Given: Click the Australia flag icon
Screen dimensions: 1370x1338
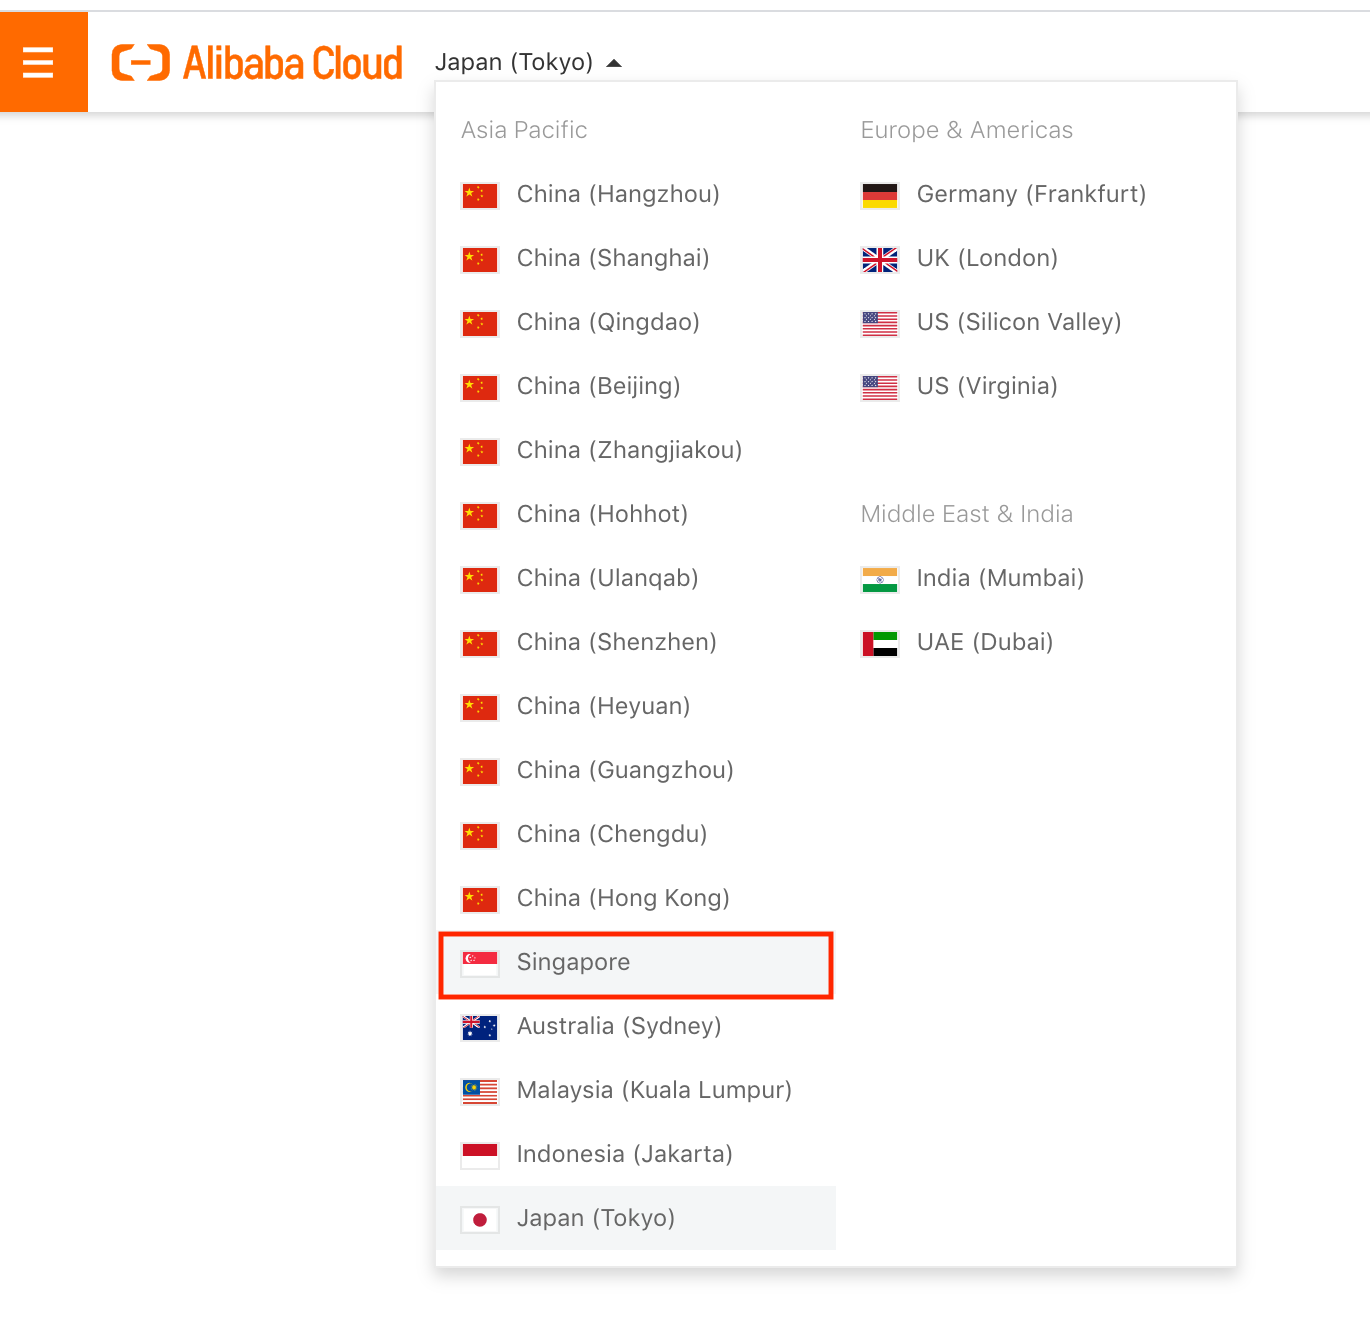Looking at the screenshot, I should tap(479, 1027).
